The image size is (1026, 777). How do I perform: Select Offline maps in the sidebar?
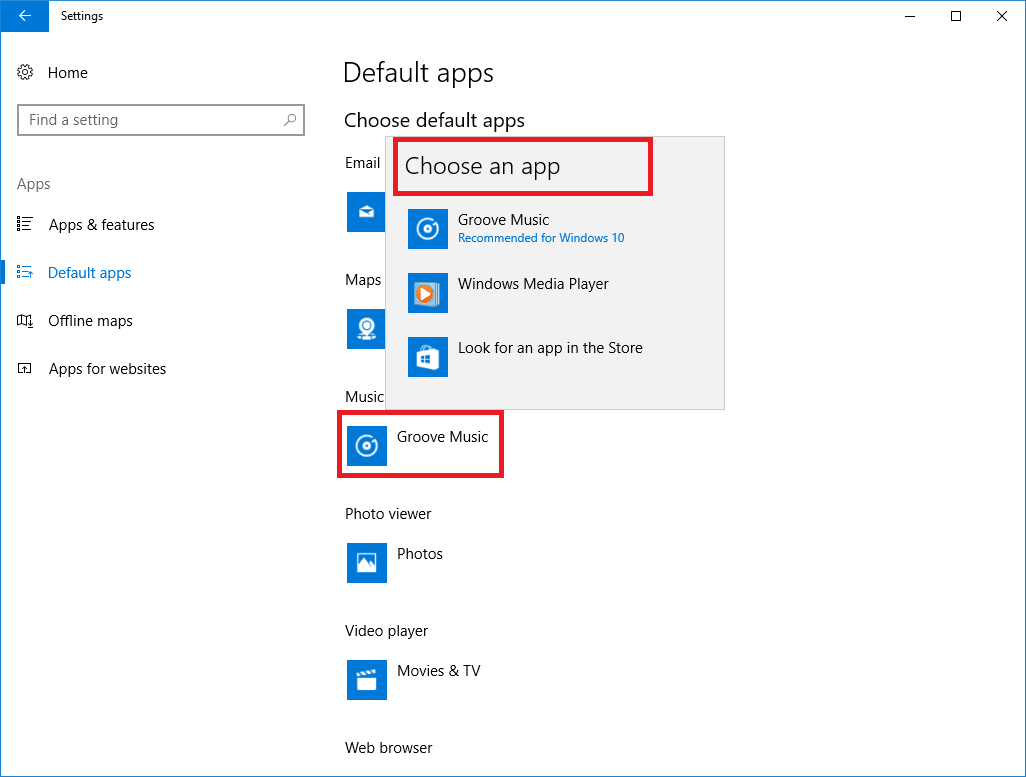coord(90,320)
